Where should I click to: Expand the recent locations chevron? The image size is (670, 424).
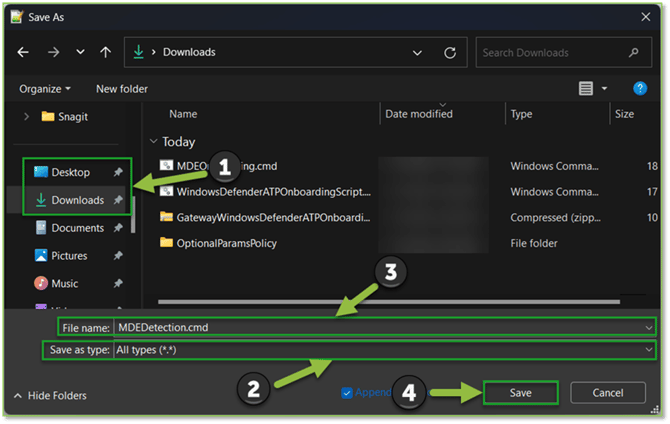[417, 52]
